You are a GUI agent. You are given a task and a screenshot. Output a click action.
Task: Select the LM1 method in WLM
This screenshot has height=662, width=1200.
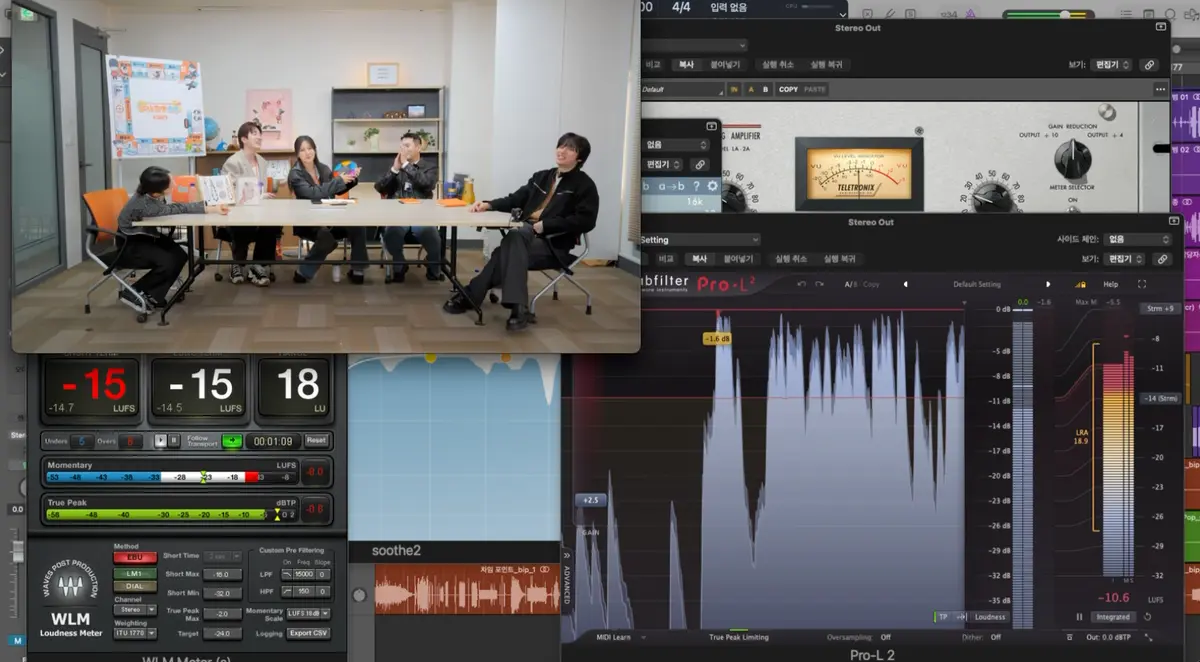tap(134, 573)
